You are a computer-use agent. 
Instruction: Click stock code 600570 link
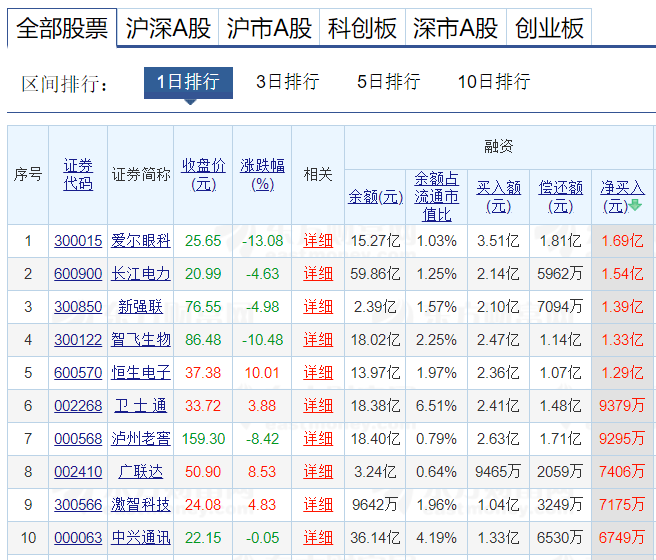[x=78, y=373]
